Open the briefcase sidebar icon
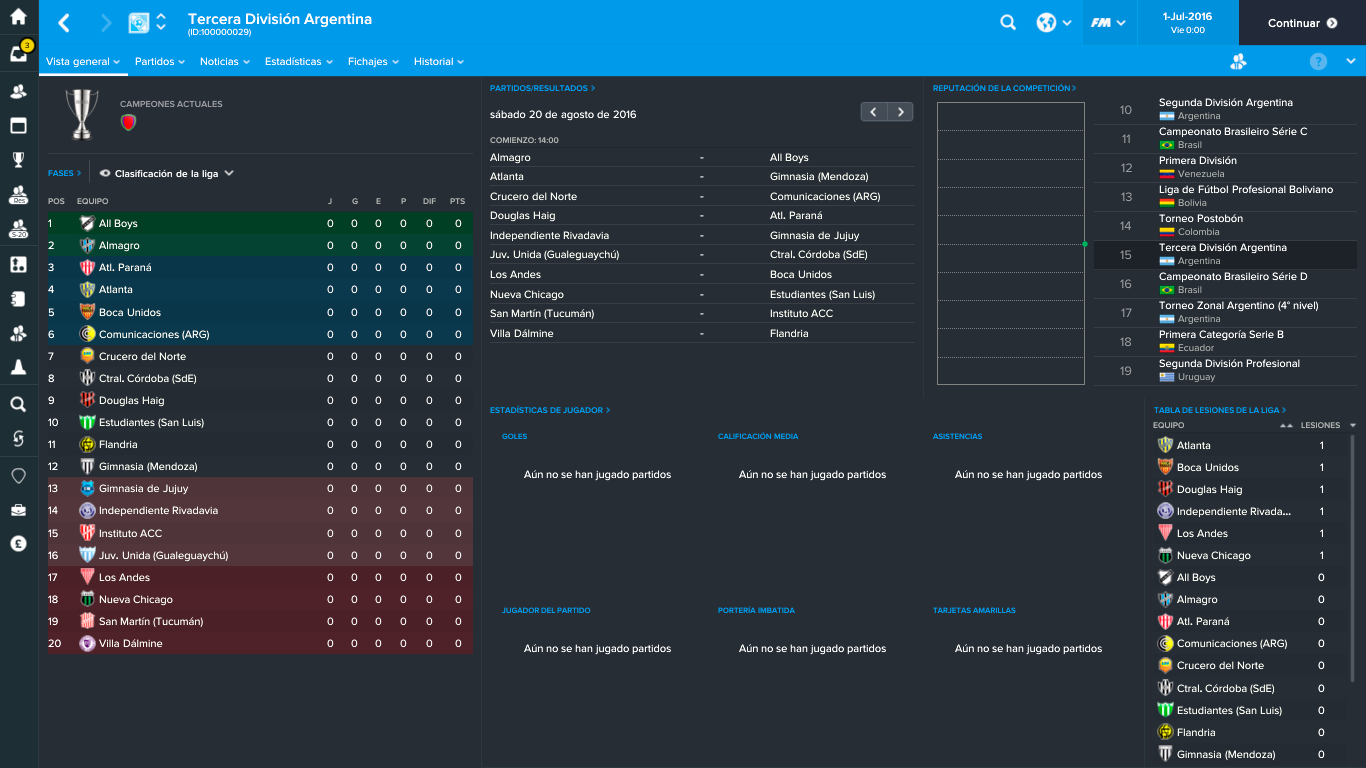This screenshot has height=768, width=1366. (18, 510)
